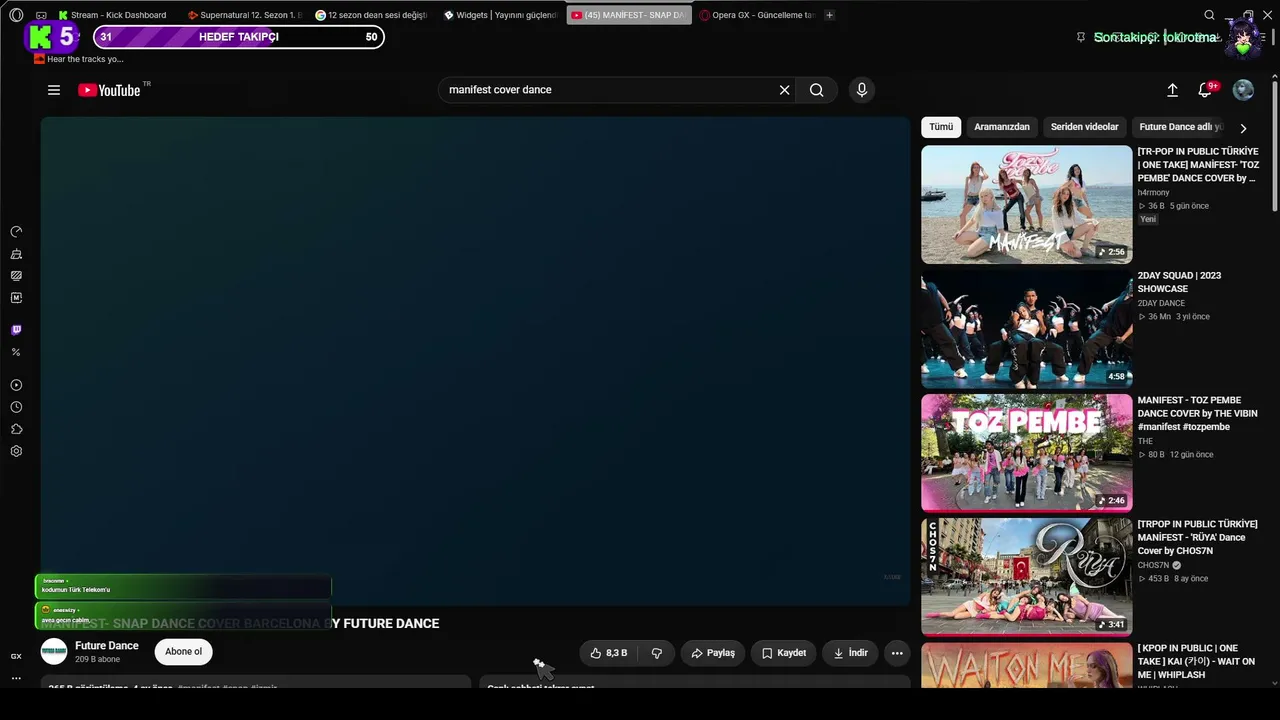Viewport: 1280px width, 720px height.
Task: Open the YouTube account avatar menu
Action: (x=1243, y=90)
